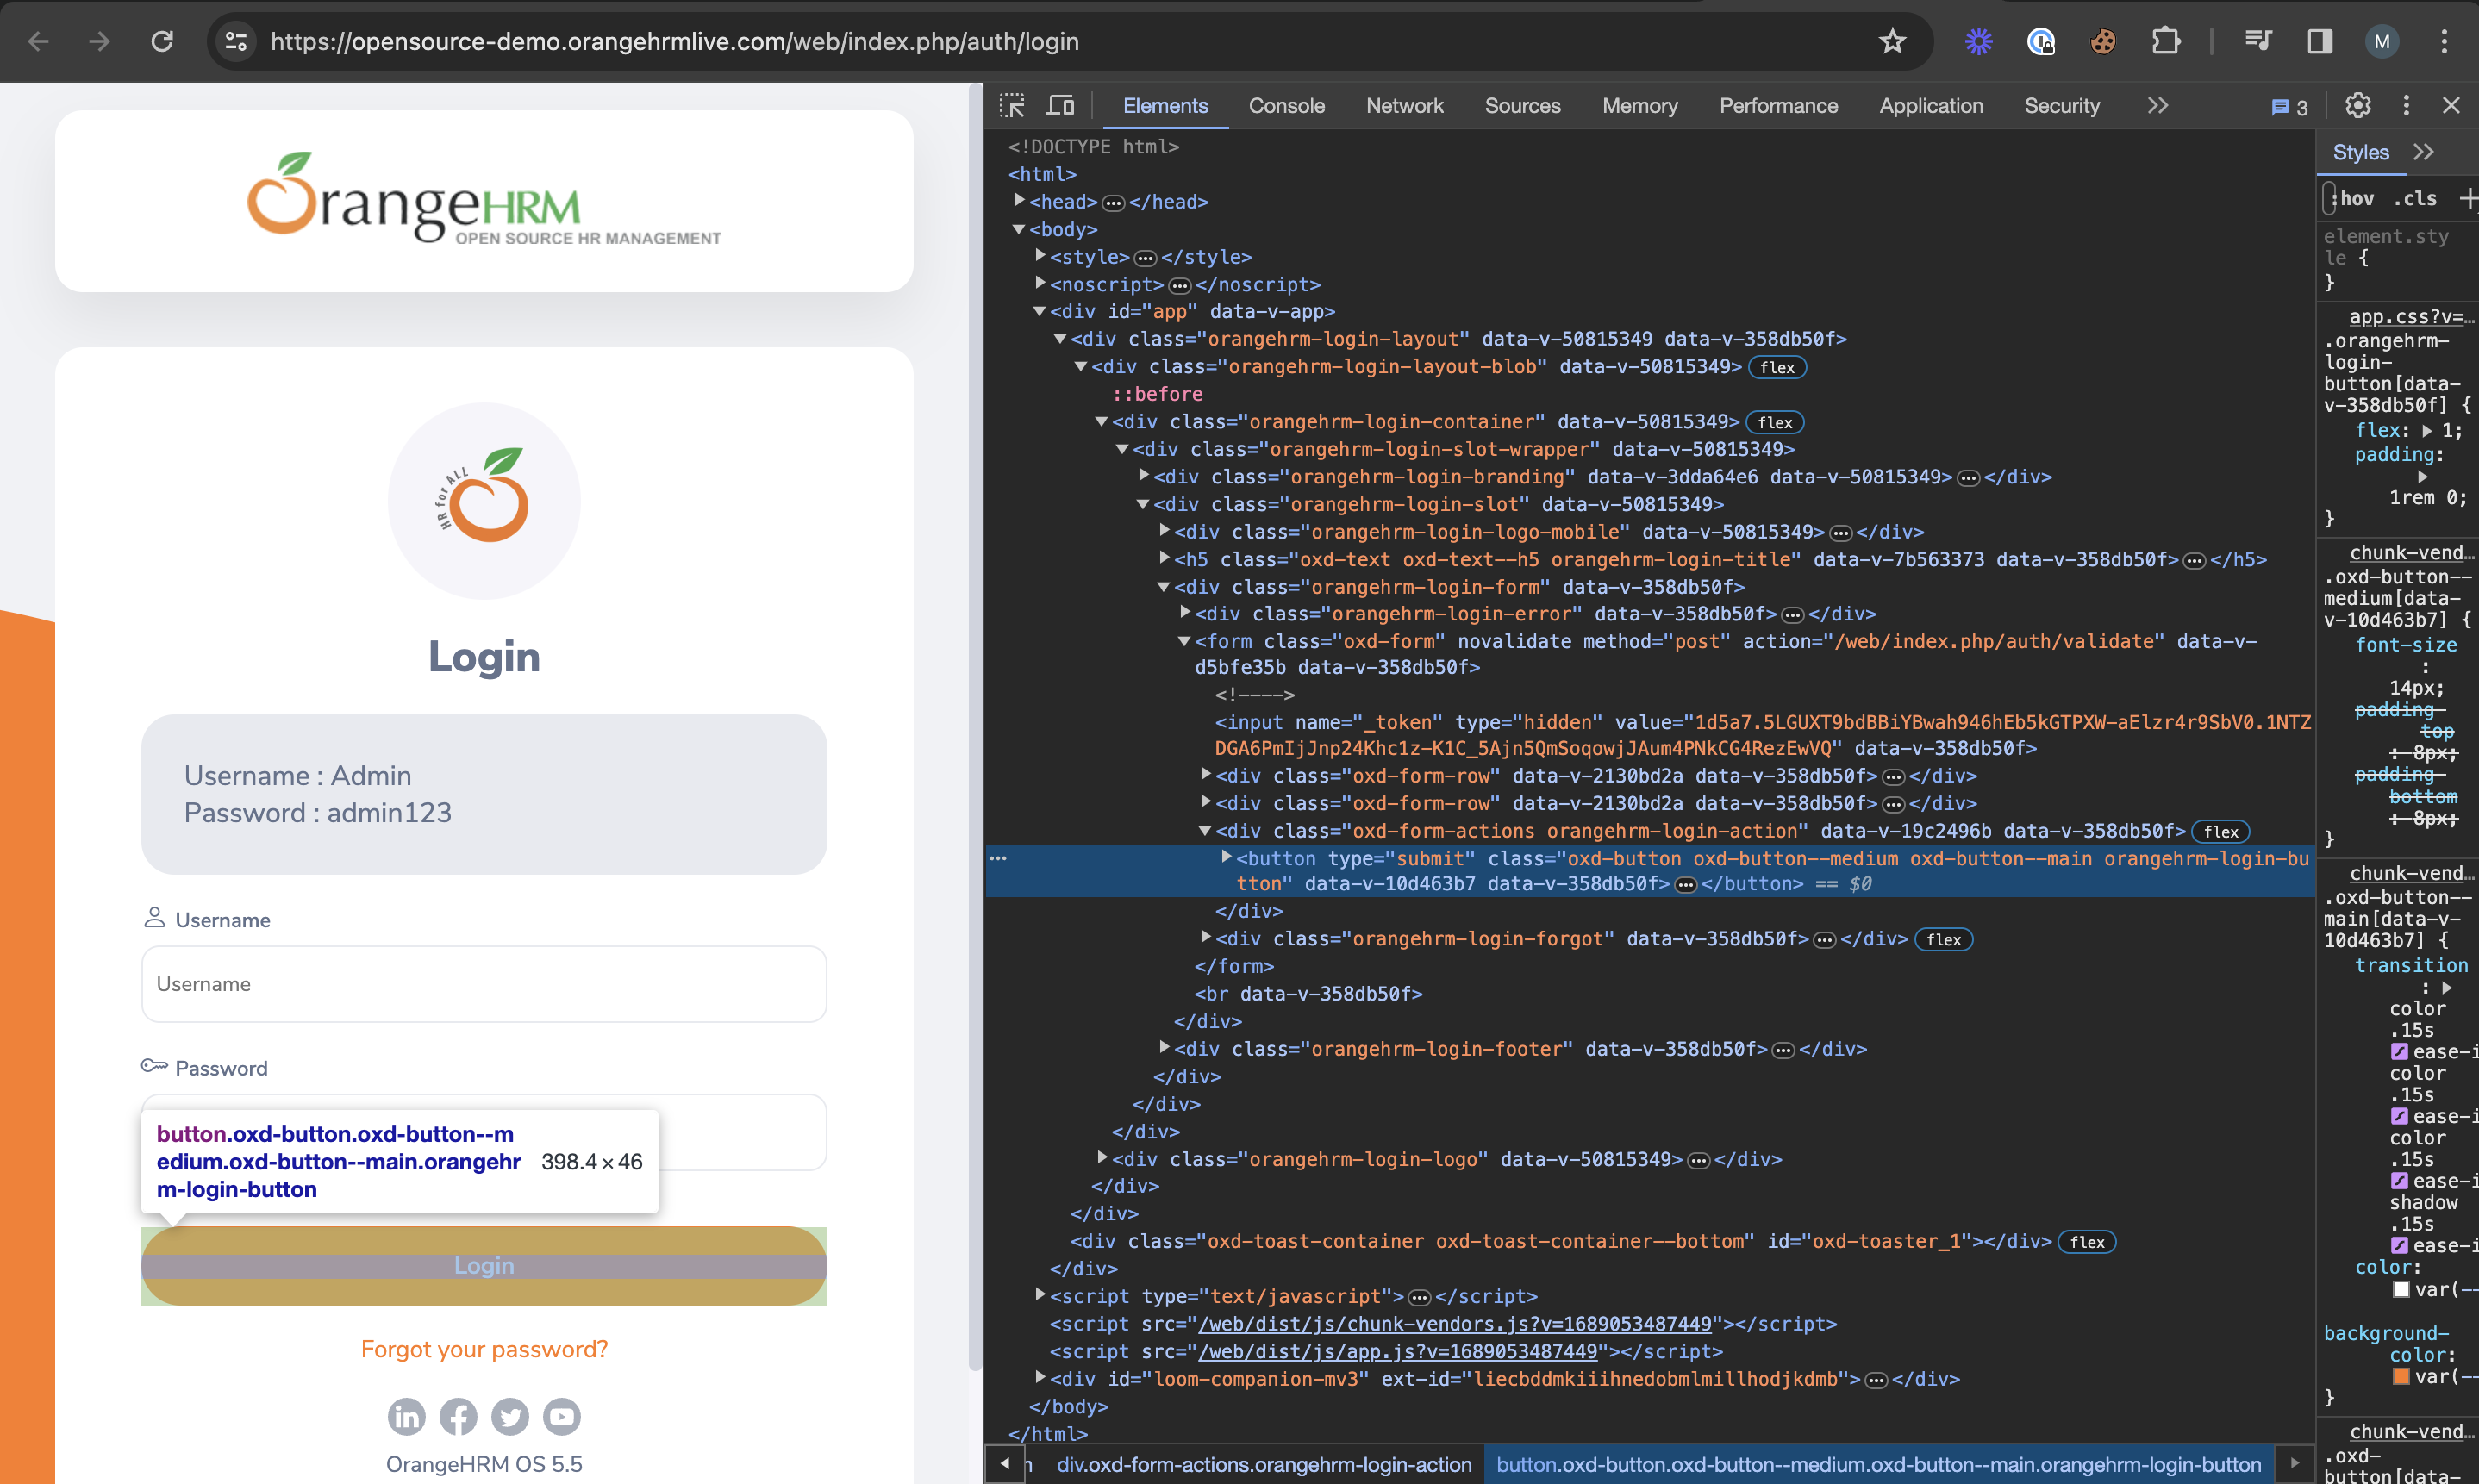2479x1484 pixels.
Task: Click the browser forward arrow
Action: (x=99, y=41)
